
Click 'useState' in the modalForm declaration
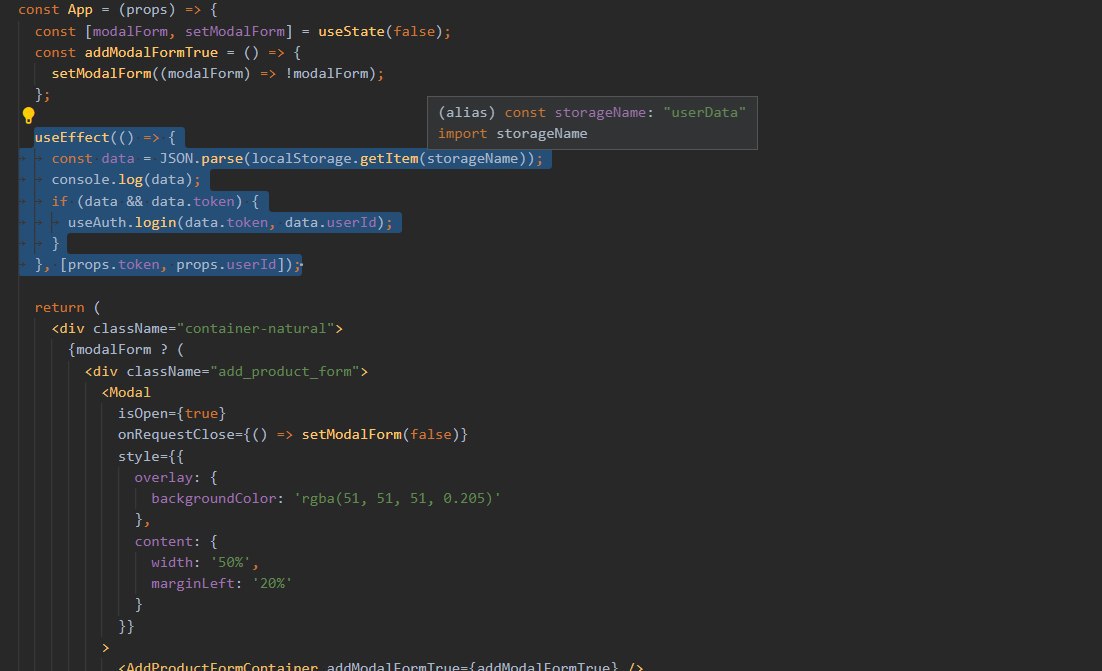coord(351,31)
